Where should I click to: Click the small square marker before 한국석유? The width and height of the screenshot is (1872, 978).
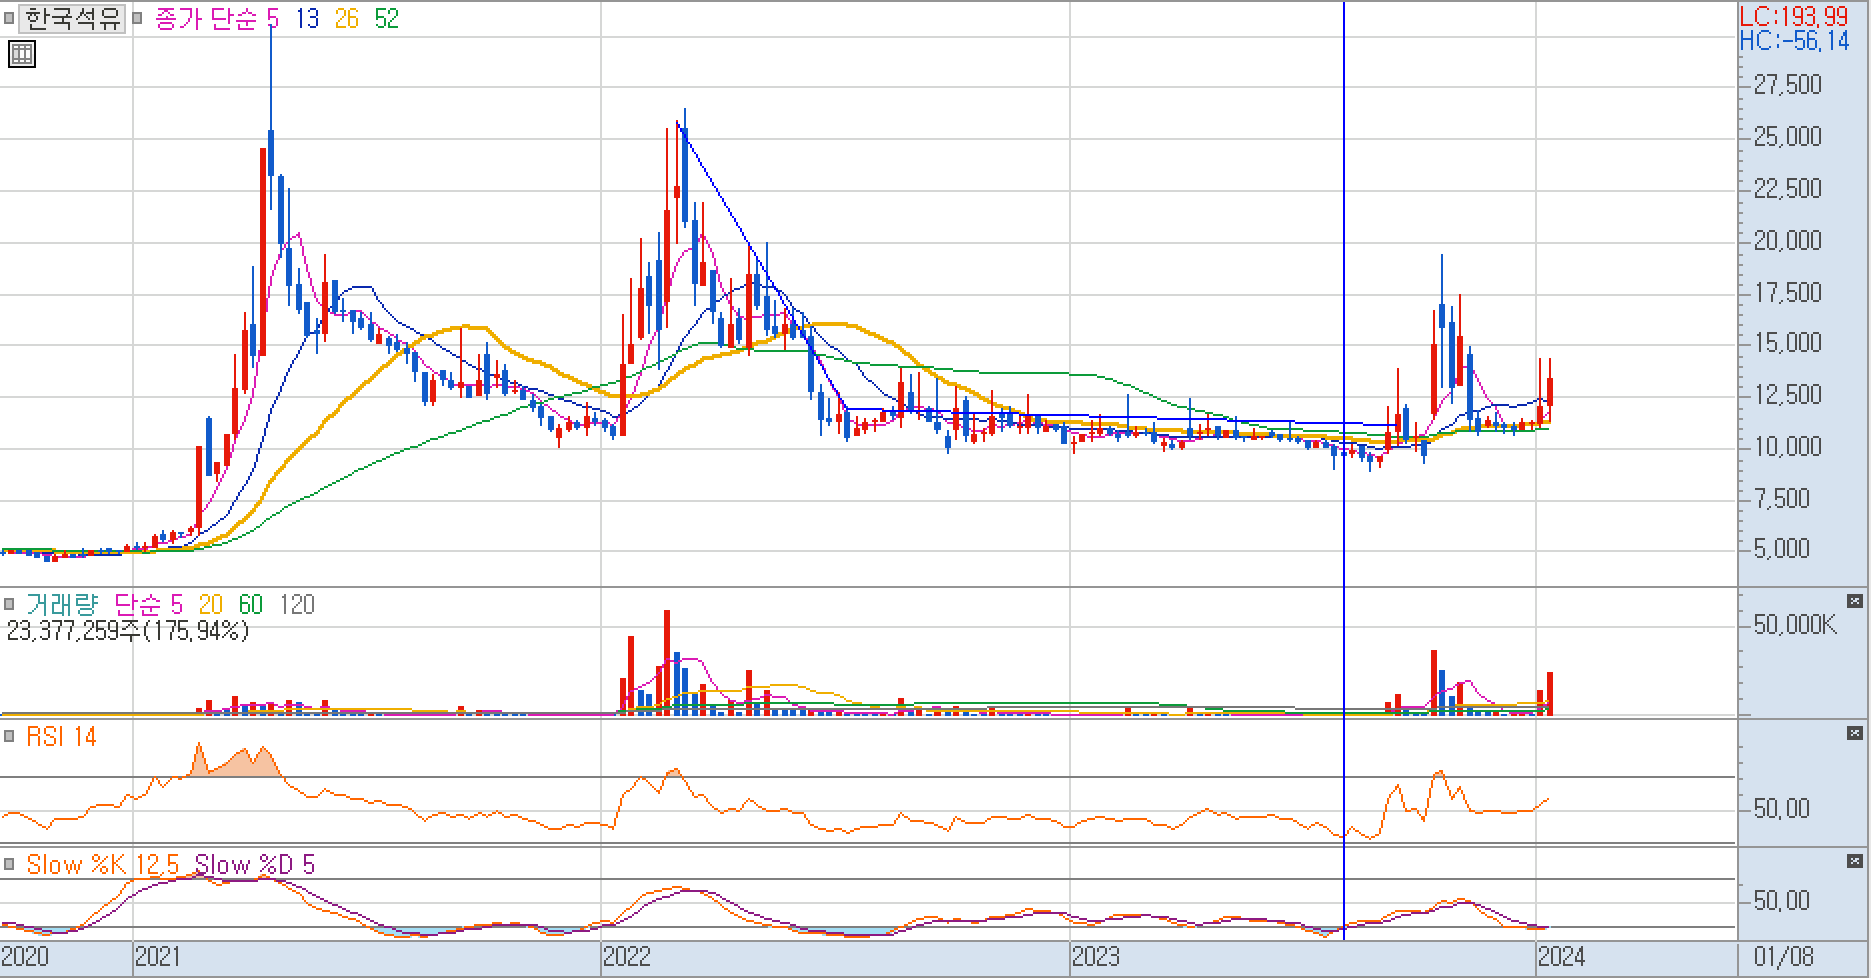(9, 19)
